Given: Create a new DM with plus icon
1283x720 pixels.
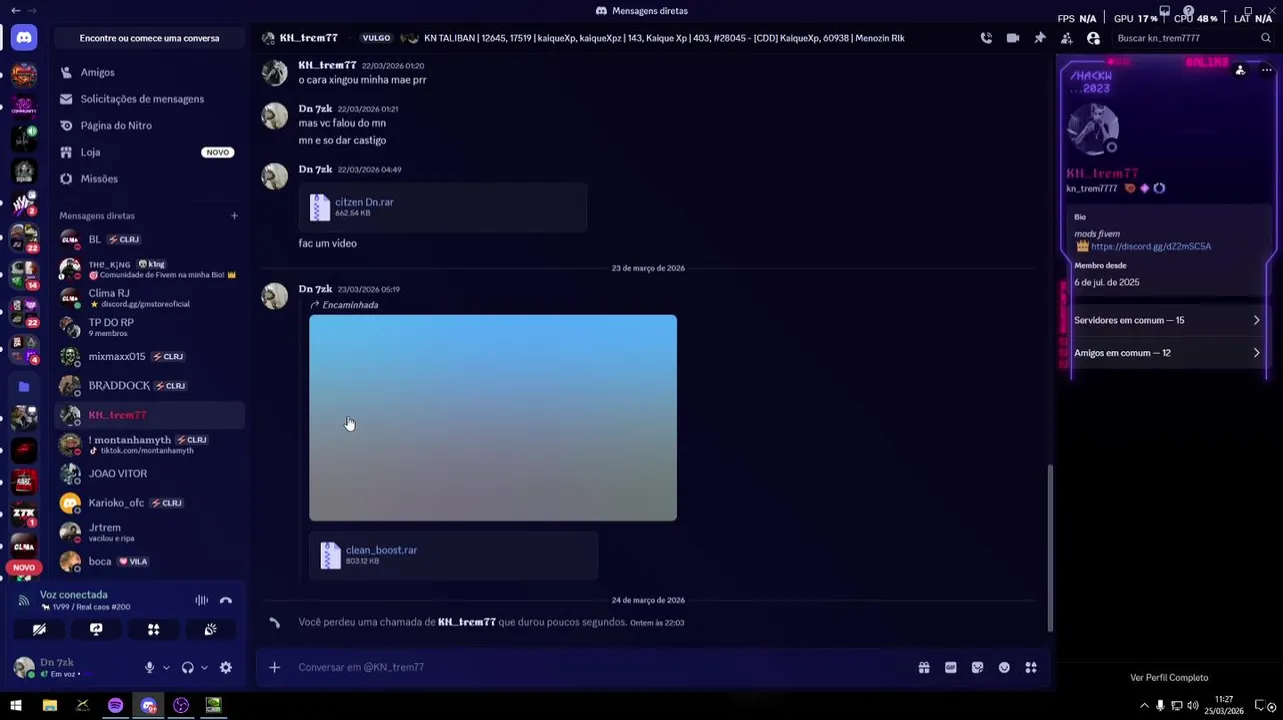Looking at the screenshot, I should 234,216.
